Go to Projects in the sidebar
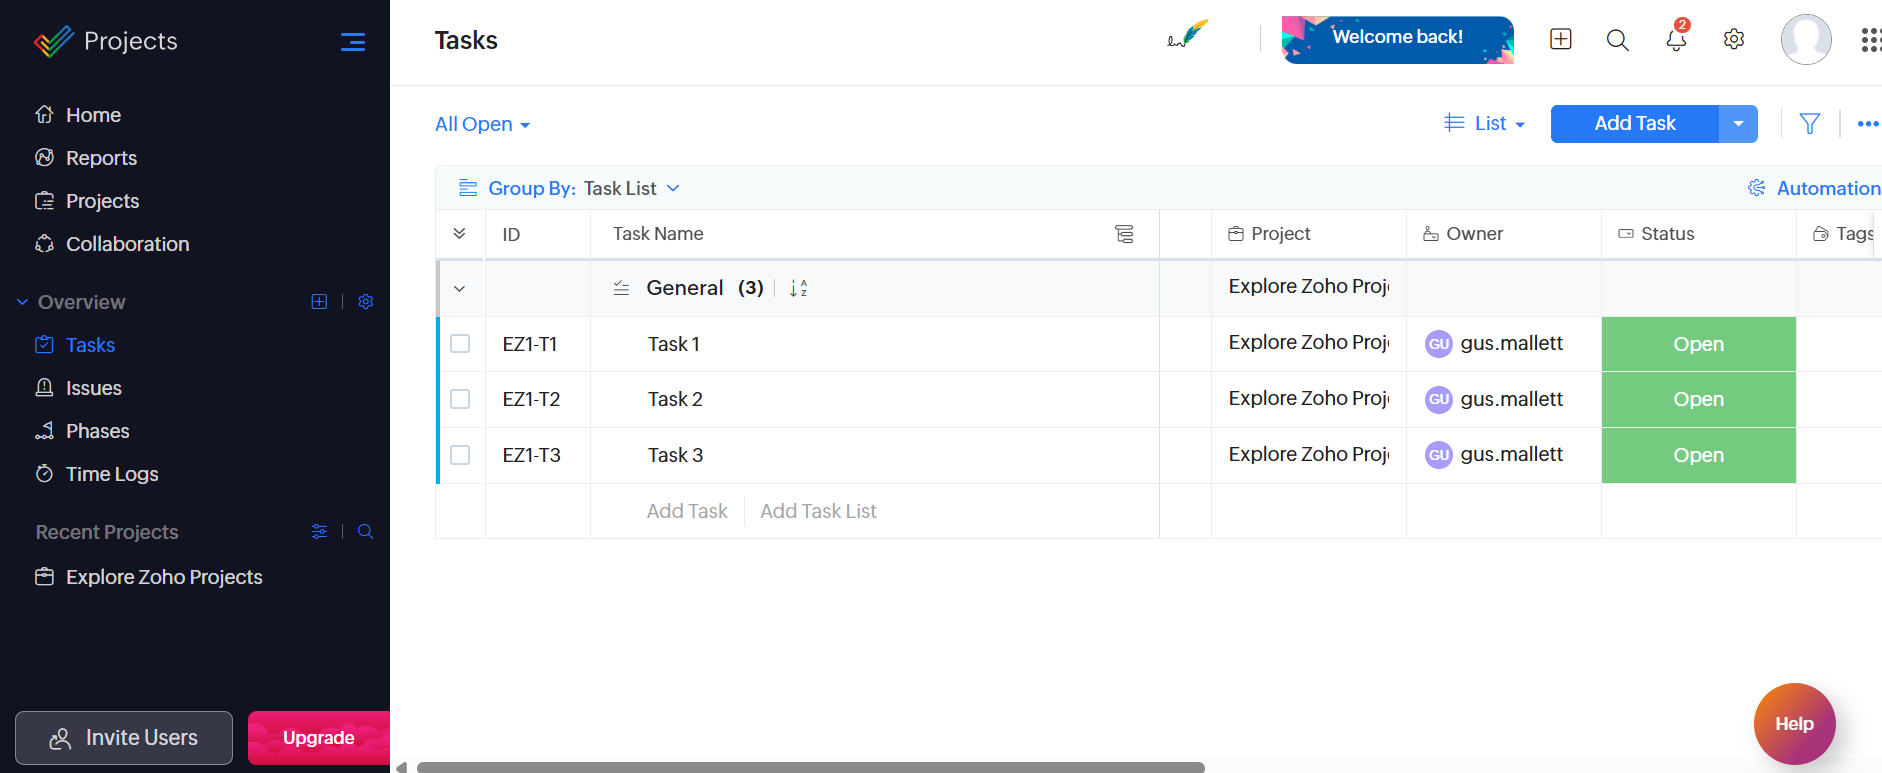Screen dimensions: 1882x773 click(x=102, y=201)
